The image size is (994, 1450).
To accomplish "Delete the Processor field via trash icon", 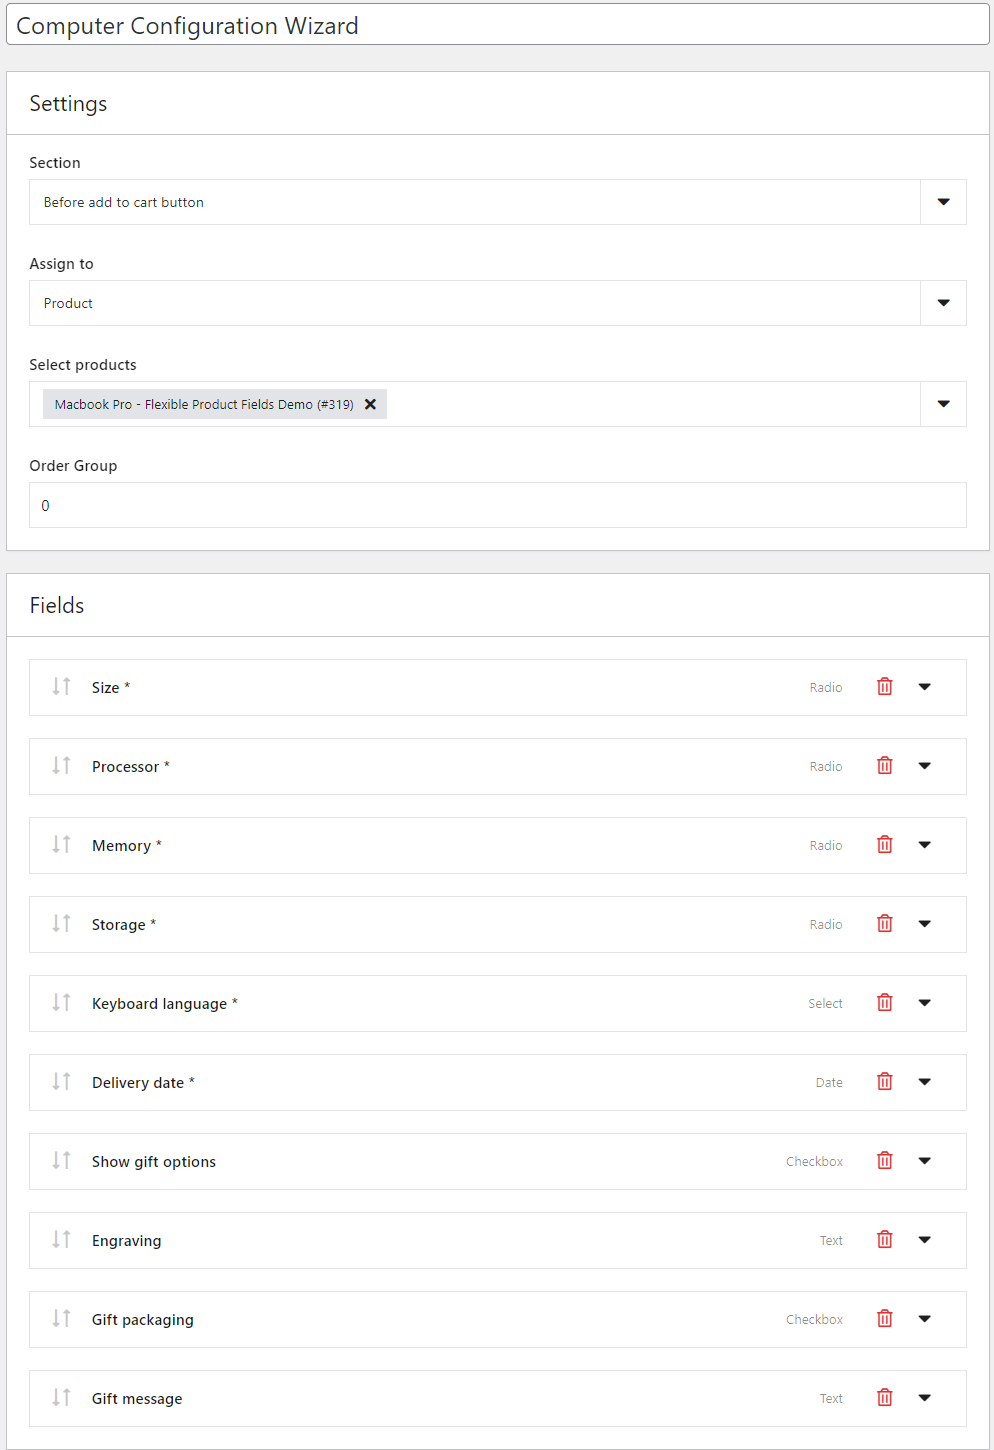I will [885, 766].
